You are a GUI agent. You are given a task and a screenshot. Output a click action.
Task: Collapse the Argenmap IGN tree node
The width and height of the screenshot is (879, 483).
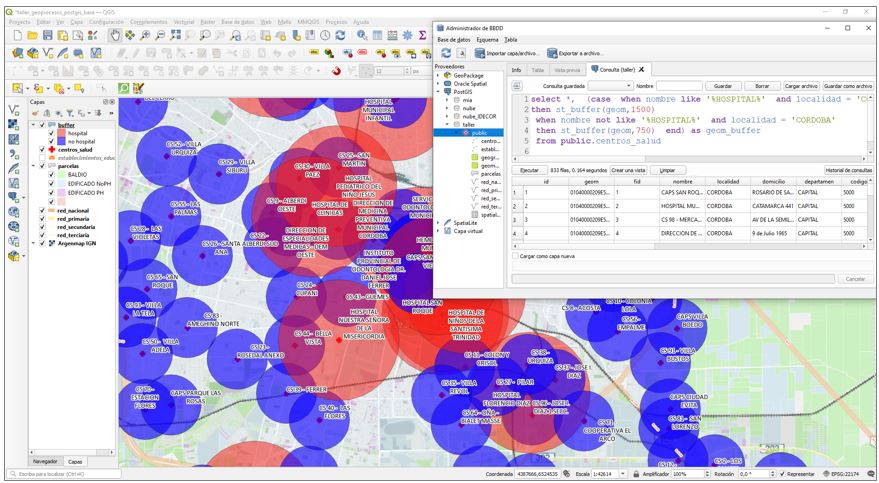(x=34, y=244)
